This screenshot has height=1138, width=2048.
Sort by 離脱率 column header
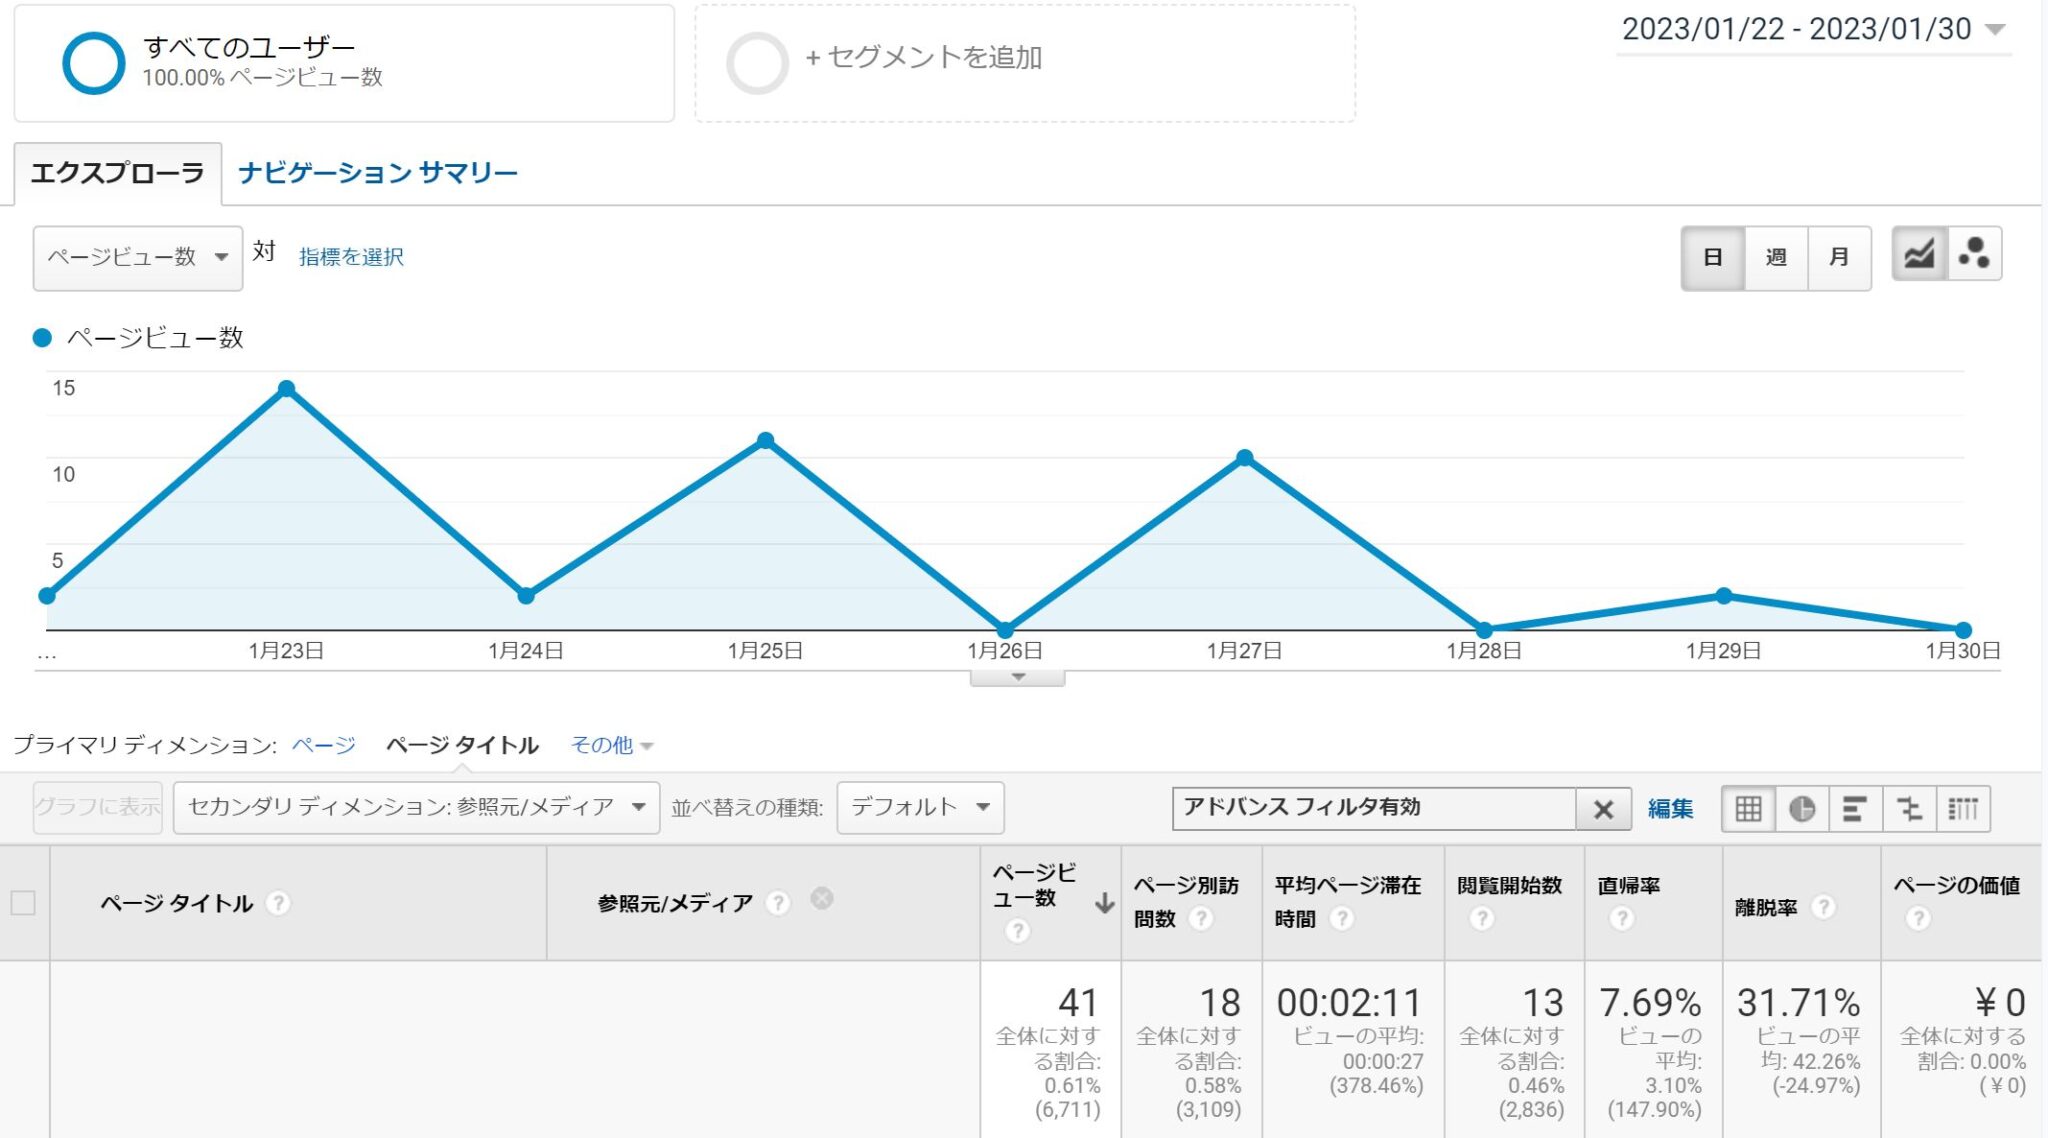(1766, 907)
